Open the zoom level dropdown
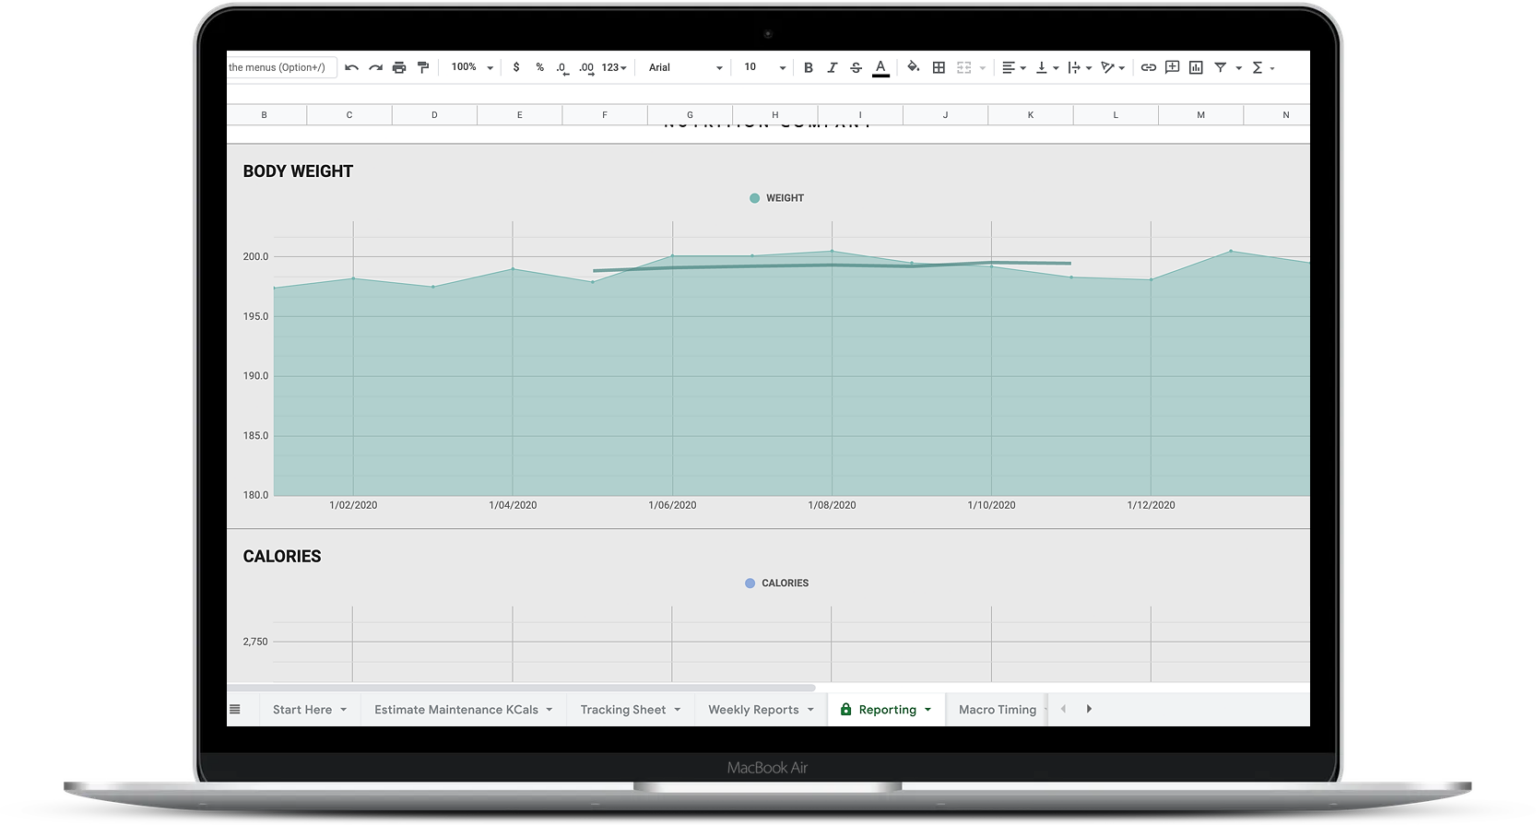Image resolution: width=1536 pixels, height=825 pixels. click(x=468, y=66)
